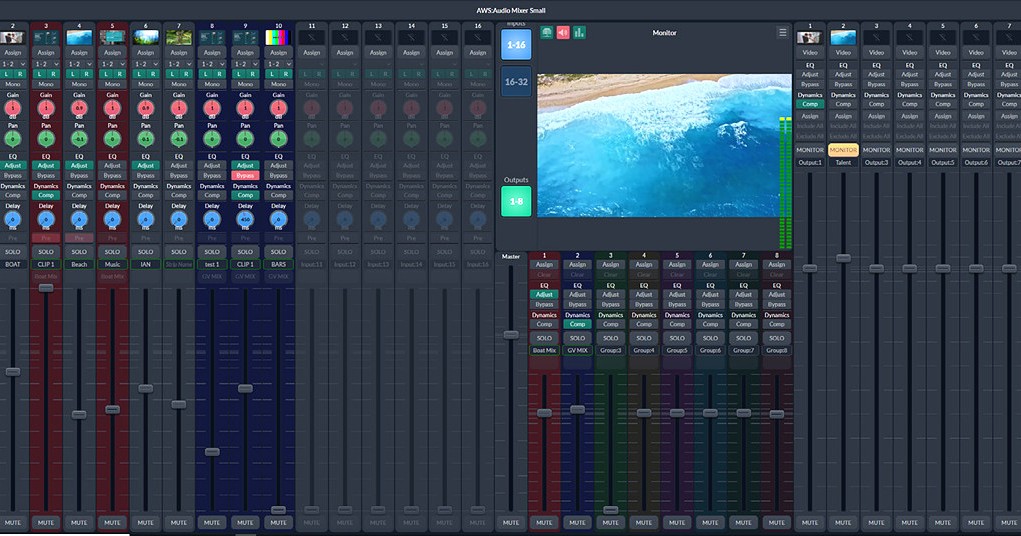1021x536 pixels.
Task: Click the Boat Mix label under input 3
Action: (x=46, y=277)
